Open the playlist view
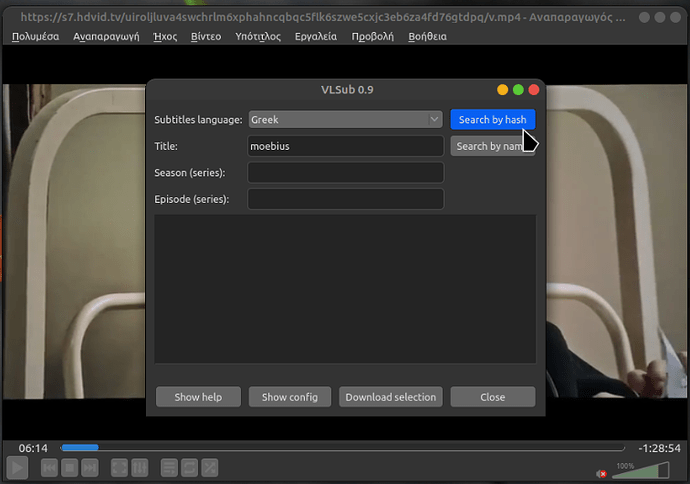The image size is (690, 484). click(x=169, y=467)
